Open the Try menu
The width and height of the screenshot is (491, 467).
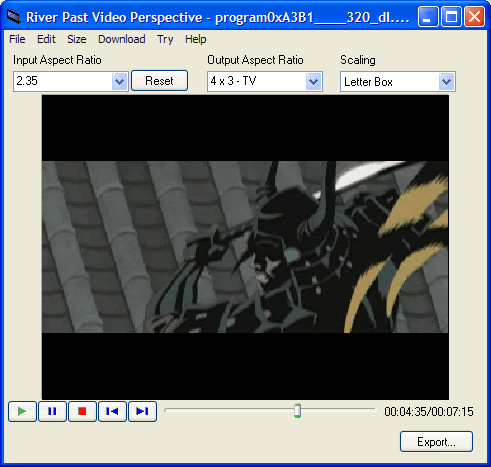[165, 39]
